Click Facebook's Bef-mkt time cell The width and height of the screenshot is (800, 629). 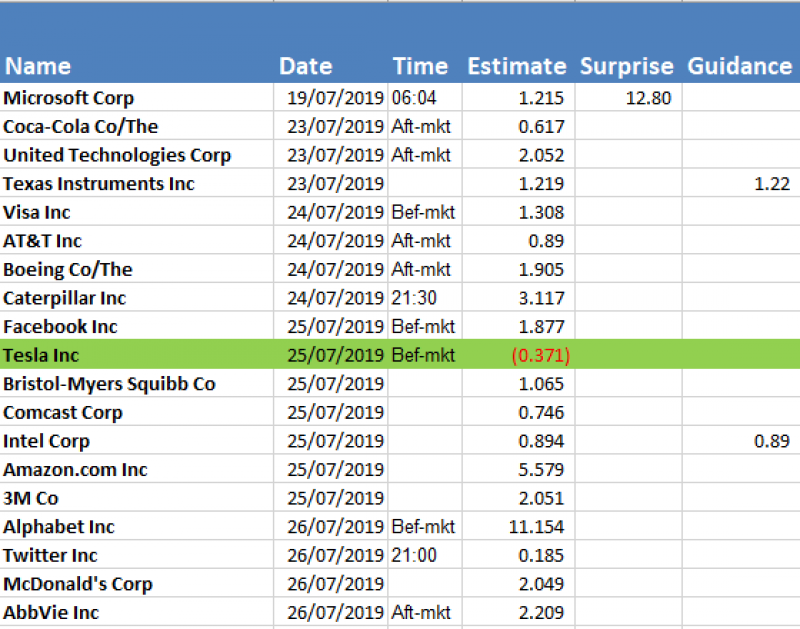point(423,326)
